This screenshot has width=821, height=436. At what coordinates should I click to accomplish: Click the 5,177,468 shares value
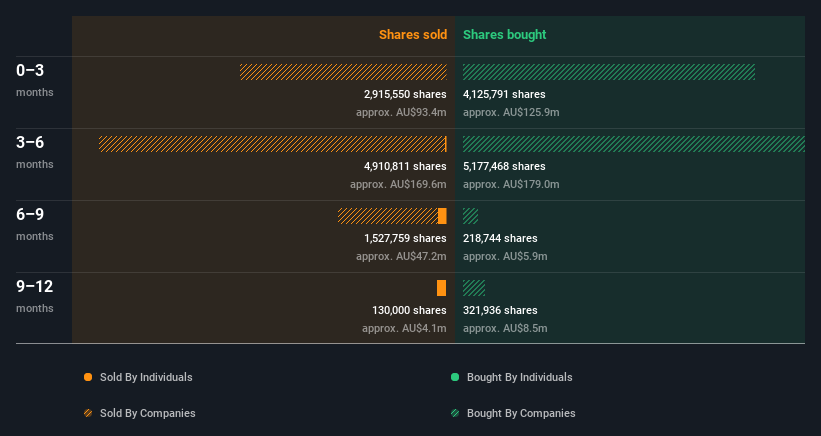tap(504, 166)
